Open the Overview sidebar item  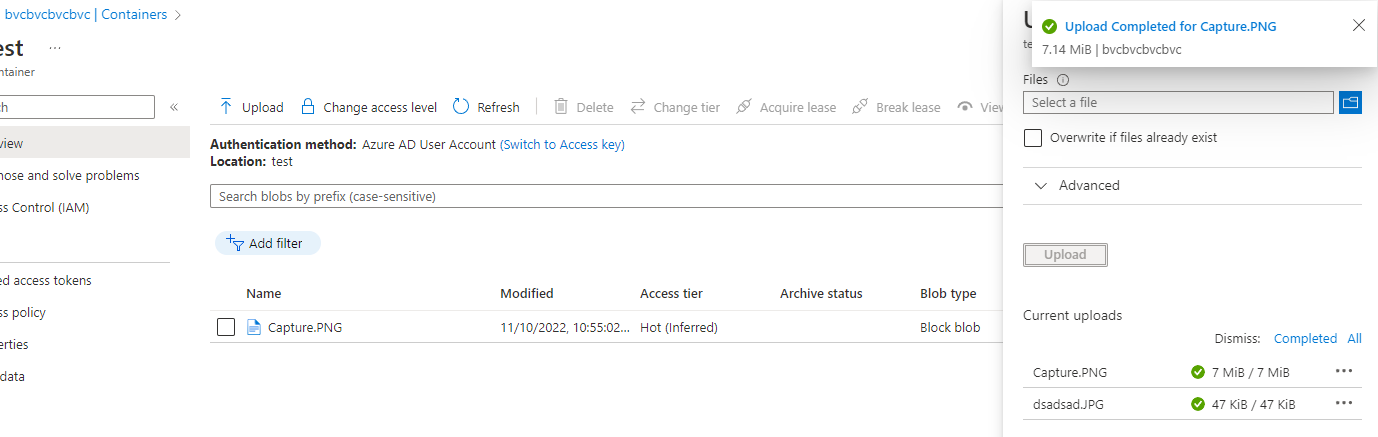coord(94,143)
